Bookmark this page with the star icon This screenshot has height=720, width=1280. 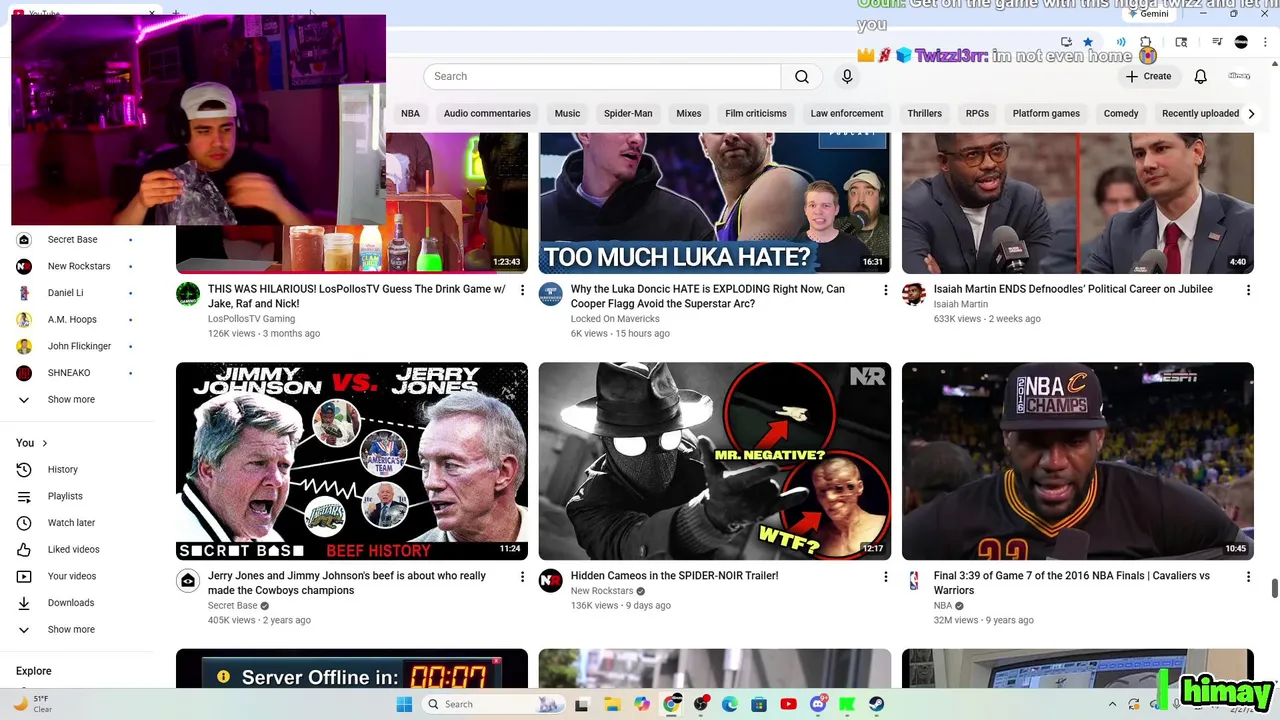pyautogui.click(x=1088, y=42)
